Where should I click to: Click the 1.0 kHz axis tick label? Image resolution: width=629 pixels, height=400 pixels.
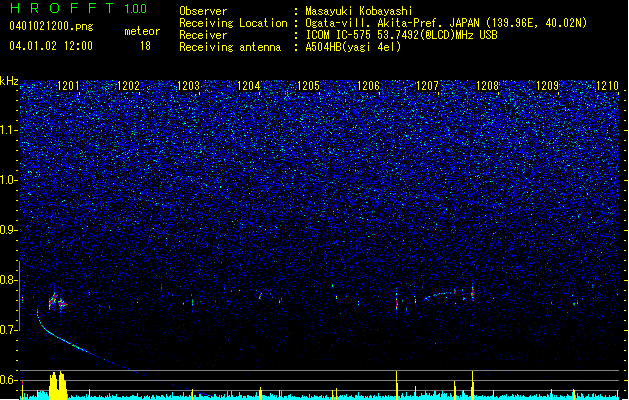pos(9,180)
